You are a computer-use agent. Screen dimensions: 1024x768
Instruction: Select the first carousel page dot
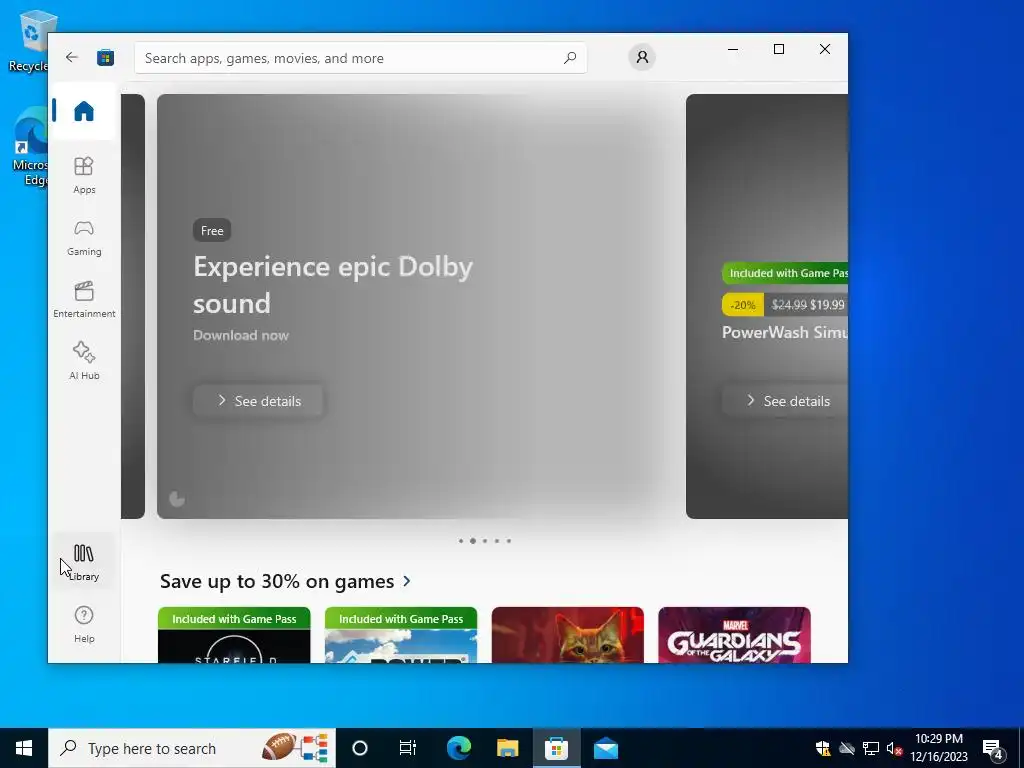461,541
